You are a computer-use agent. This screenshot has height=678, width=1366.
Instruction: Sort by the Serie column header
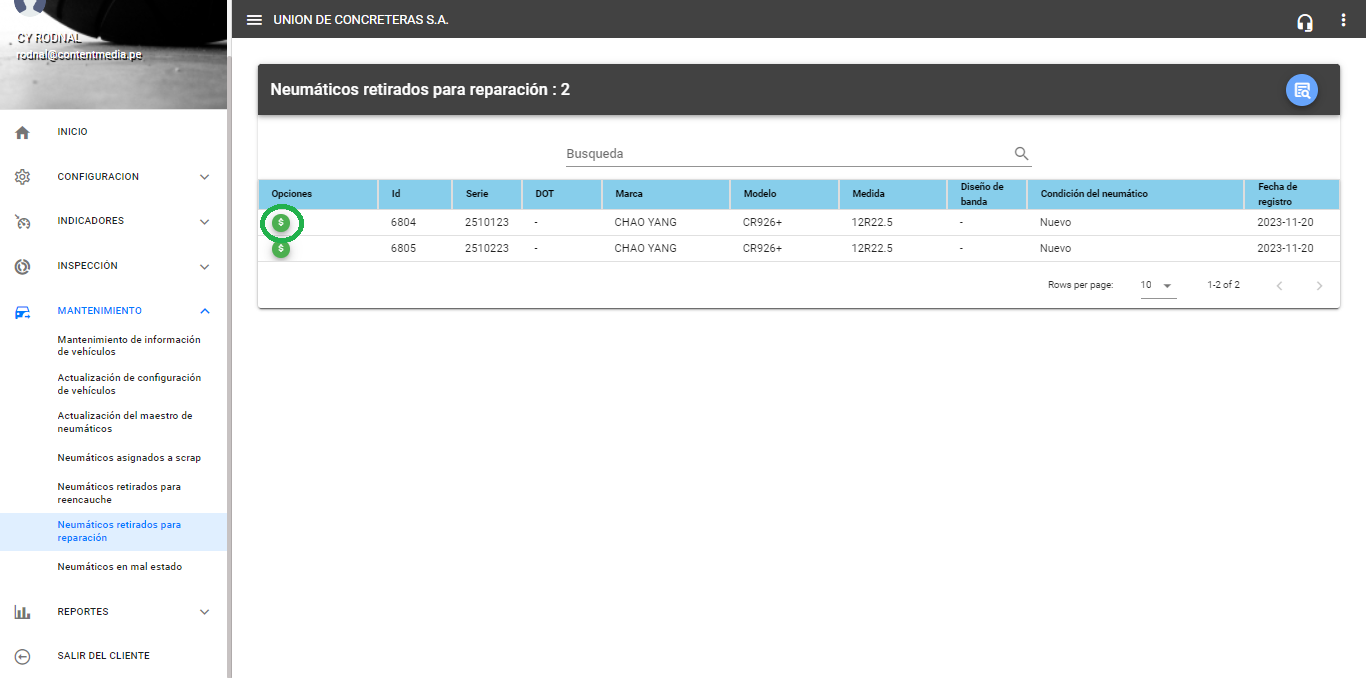pyautogui.click(x=476, y=194)
